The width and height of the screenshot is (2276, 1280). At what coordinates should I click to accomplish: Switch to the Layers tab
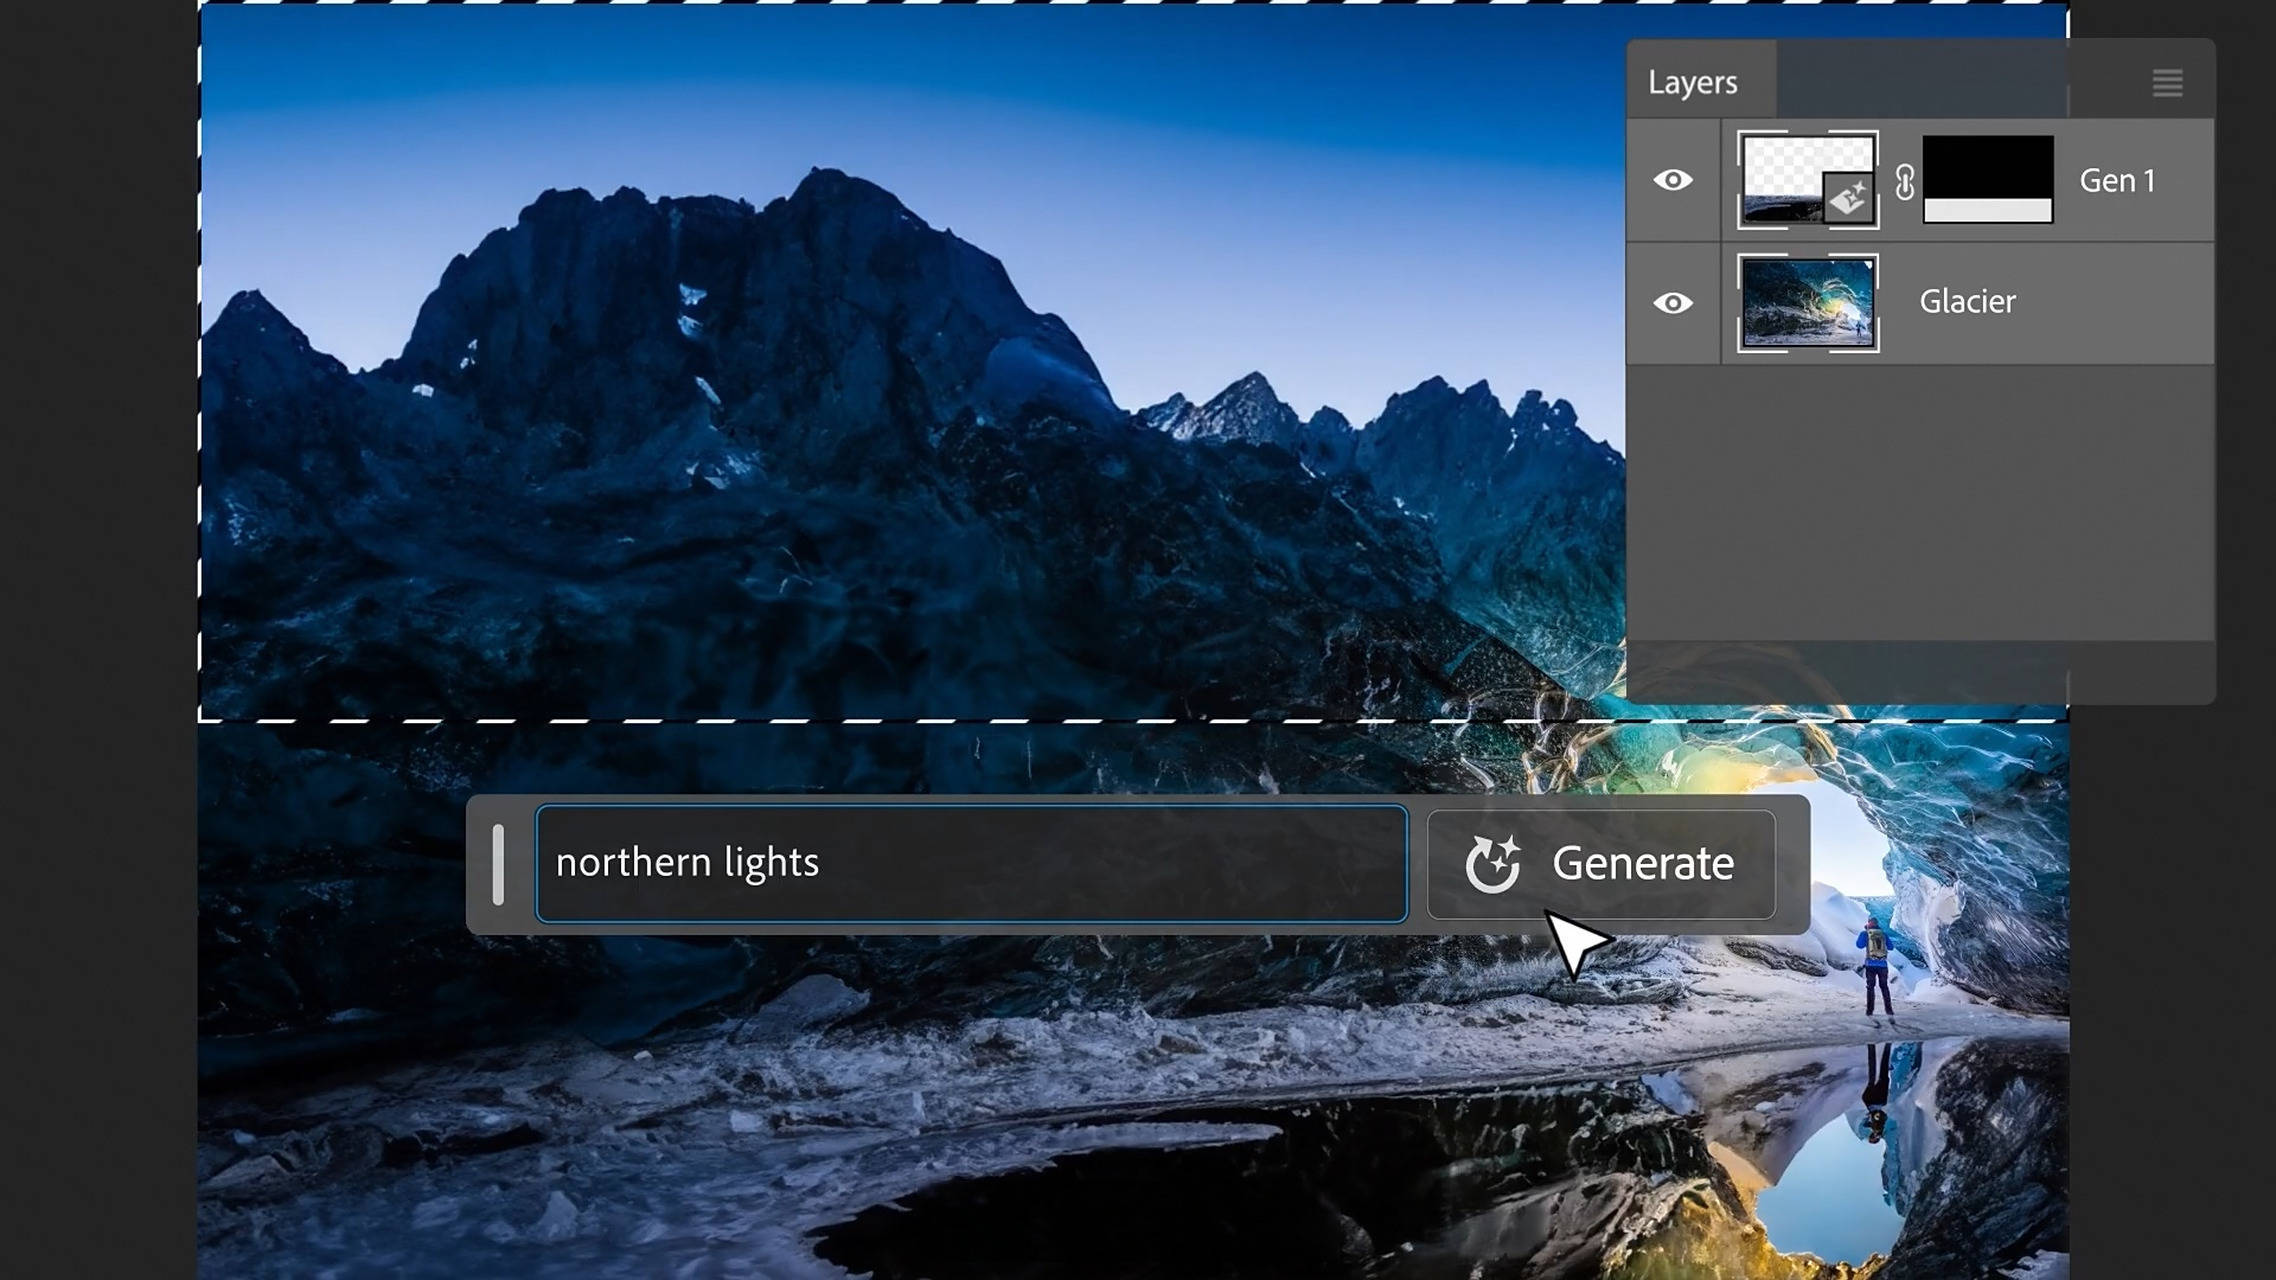pos(1692,82)
